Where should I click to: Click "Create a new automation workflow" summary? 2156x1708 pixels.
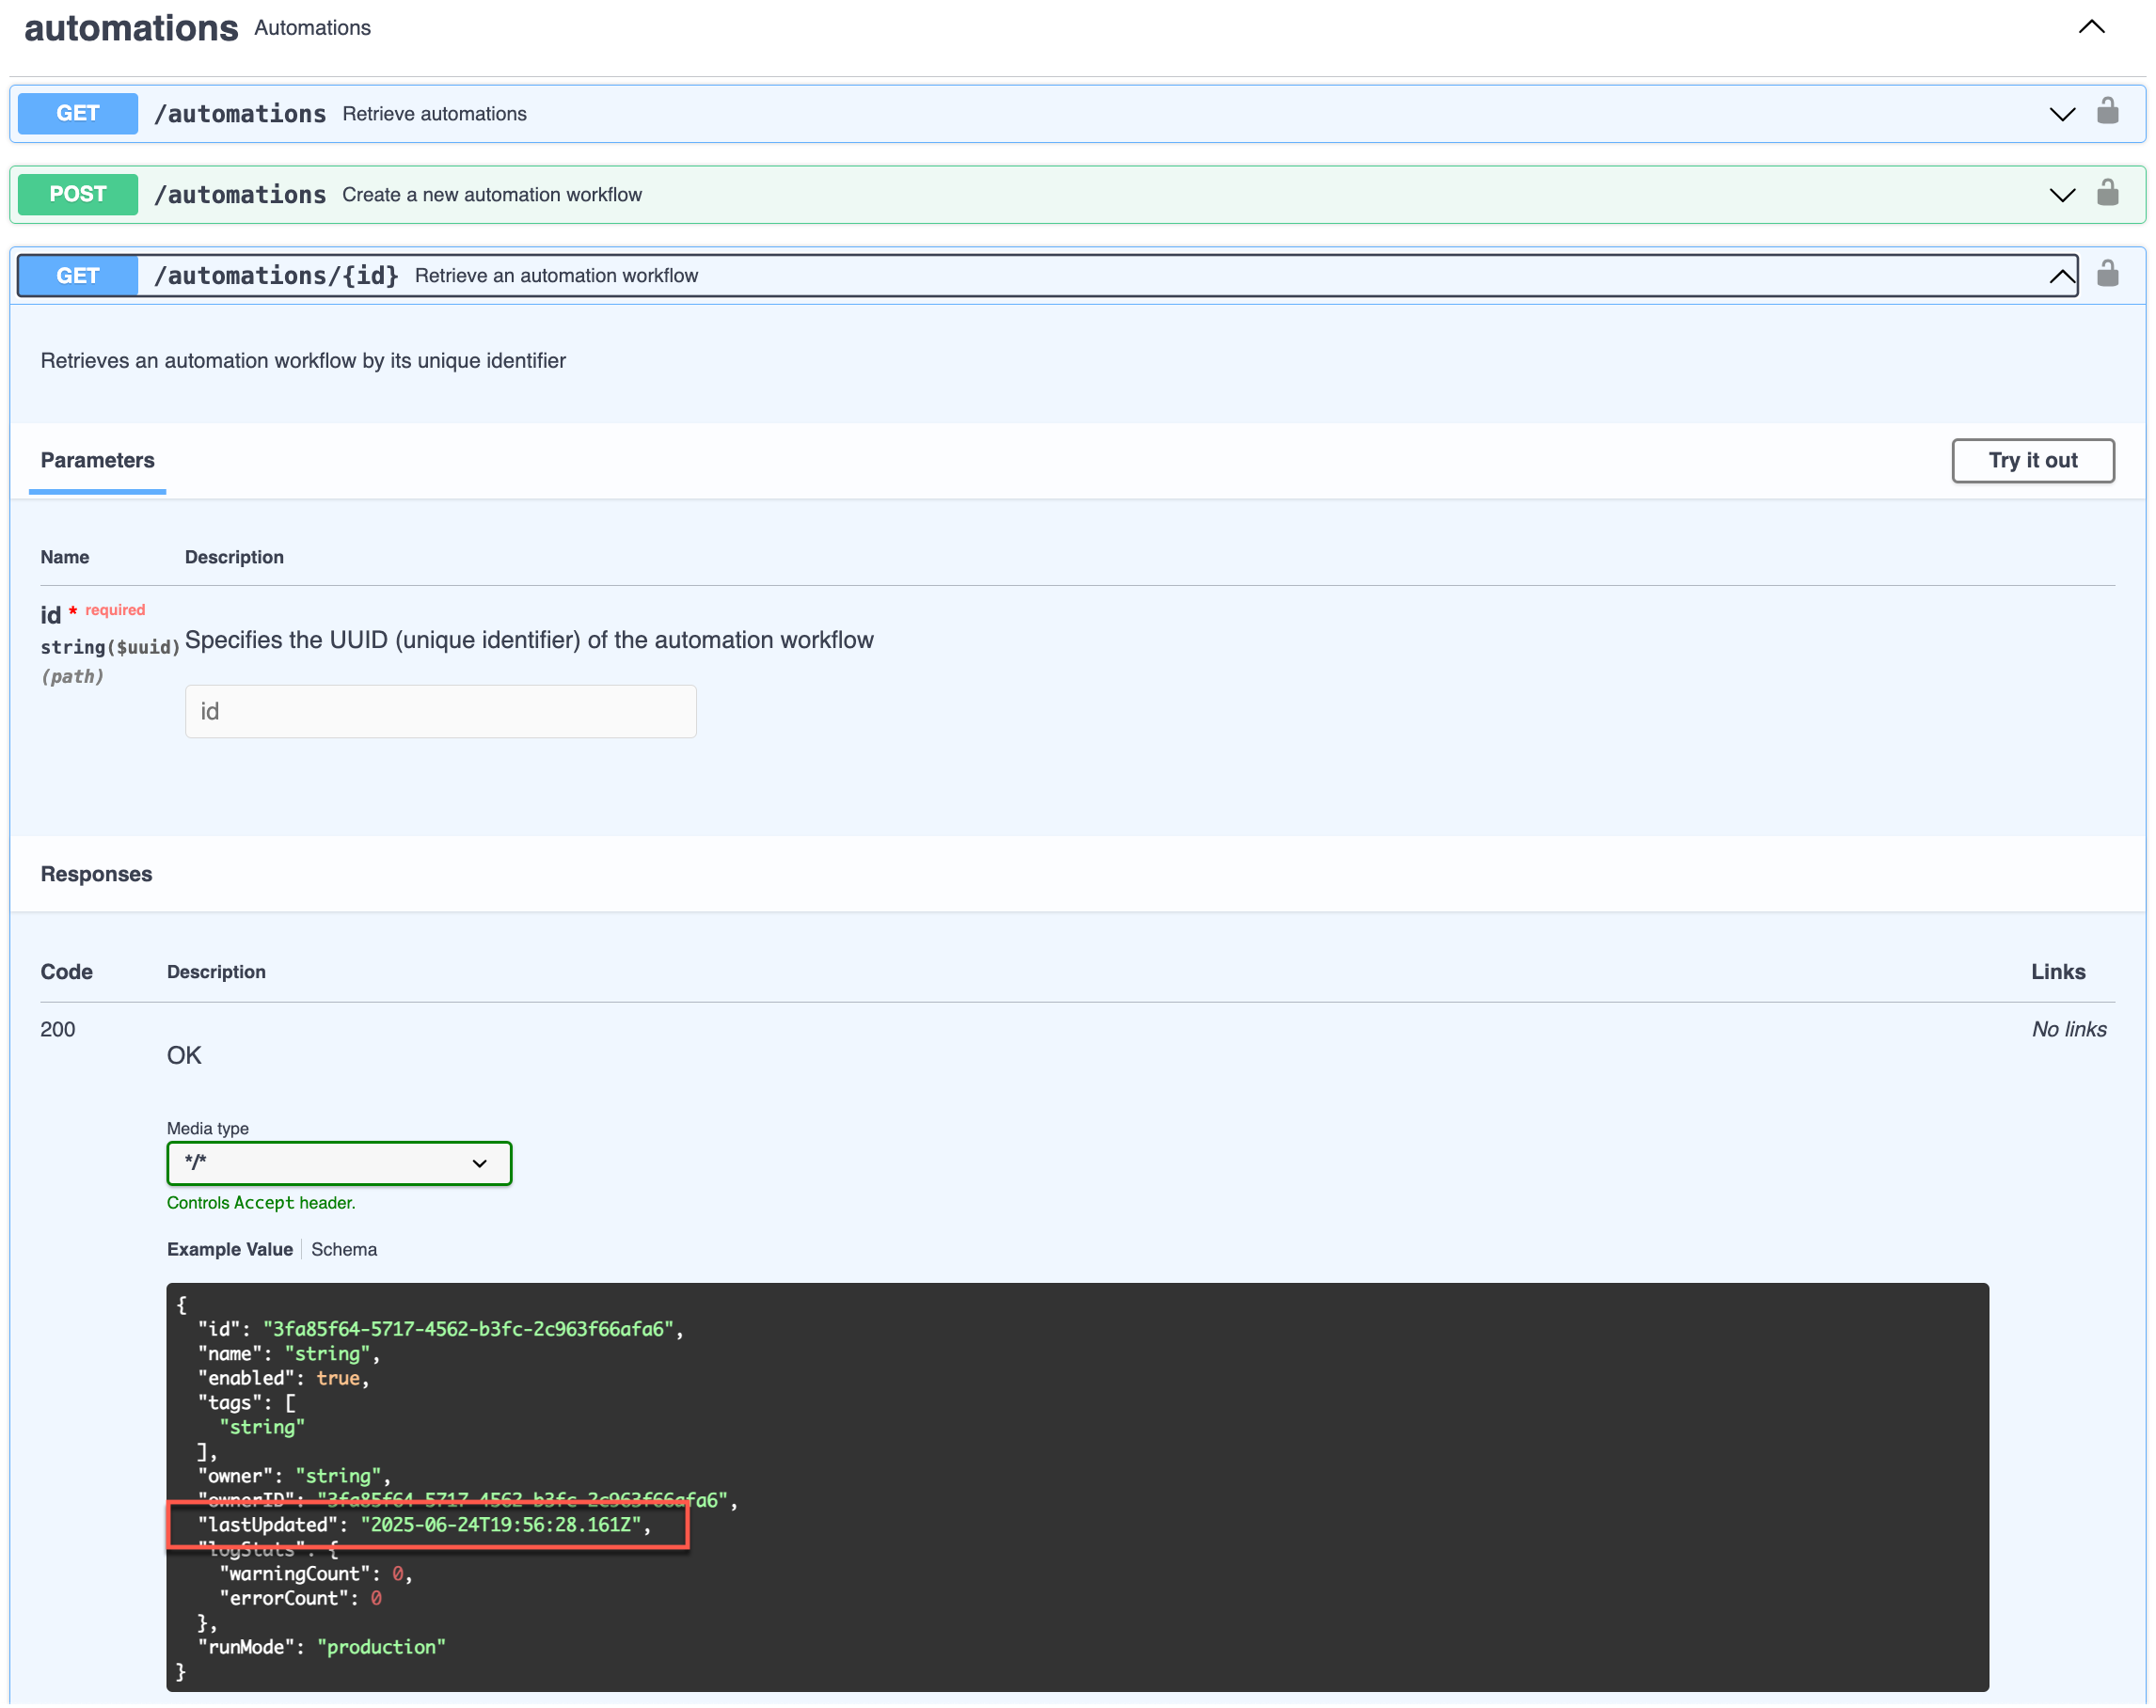point(492,195)
